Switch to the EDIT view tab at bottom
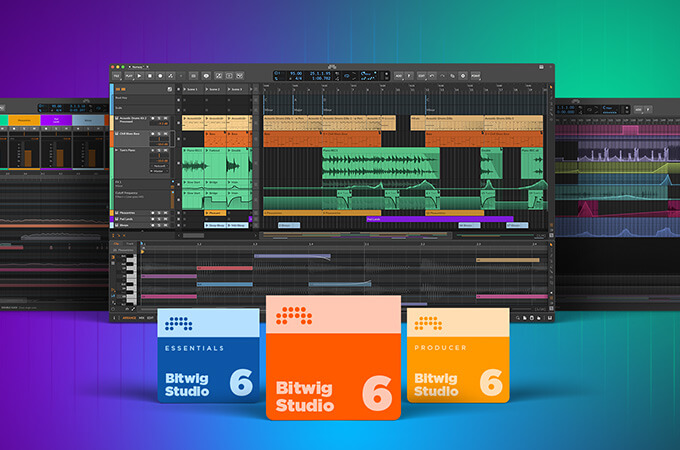Screen dimensions: 680x450 click(150, 318)
